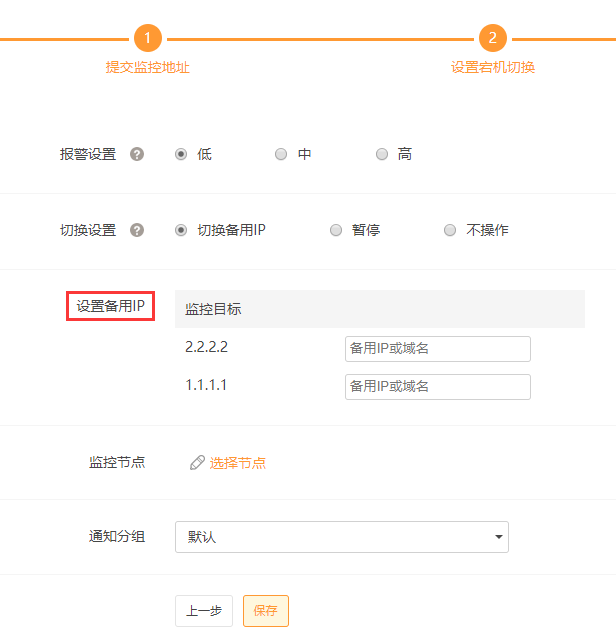Select the 中 alarm level radio
The height and width of the screenshot is (641, 616).
point(281,154)
